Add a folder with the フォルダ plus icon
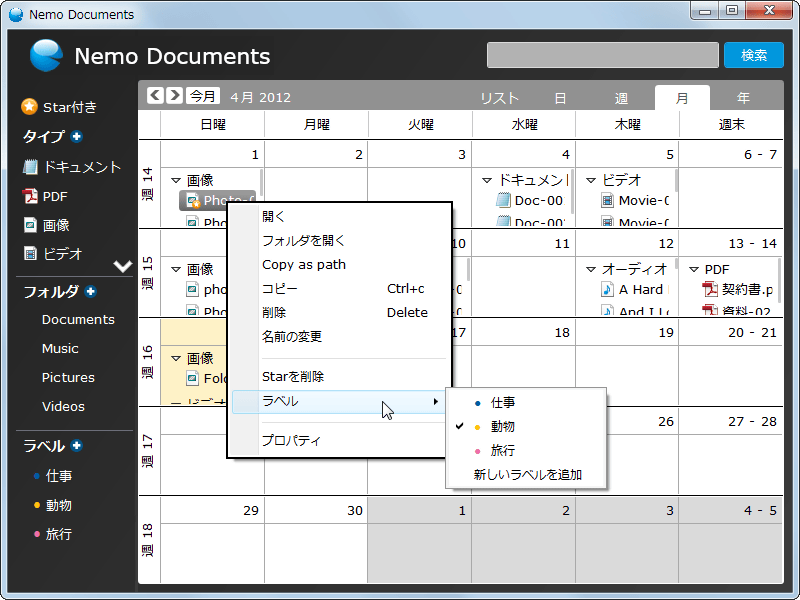 [91, 291]
